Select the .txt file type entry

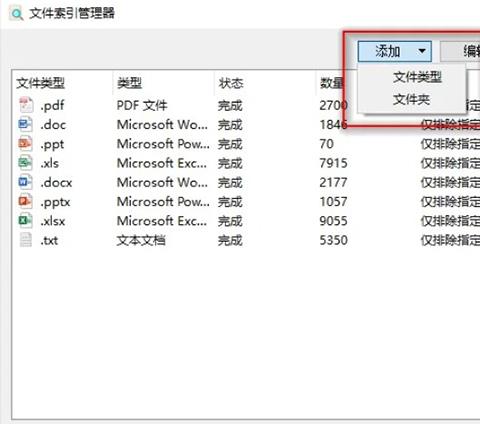[x=49, y=240]
